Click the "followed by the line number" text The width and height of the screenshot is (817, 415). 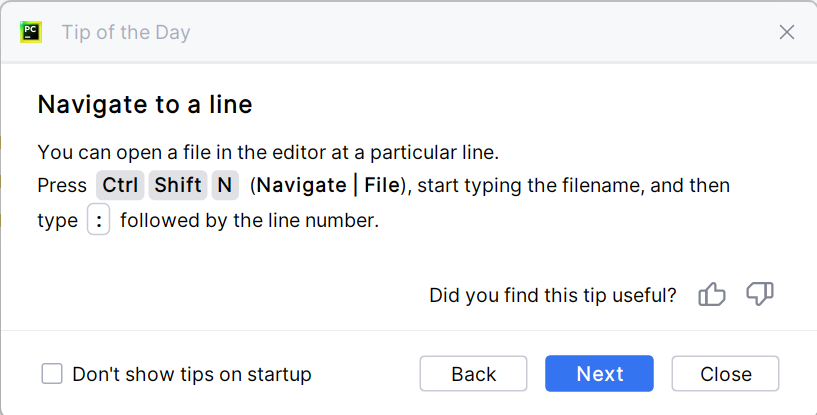pos(249,221)
